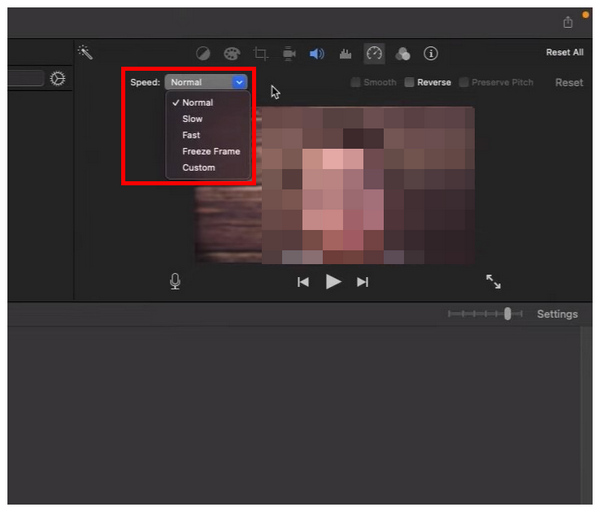Toggle the Preserve Pitch checkbox
This screenshot has width=600, height=512.
[x=463, y=82]
